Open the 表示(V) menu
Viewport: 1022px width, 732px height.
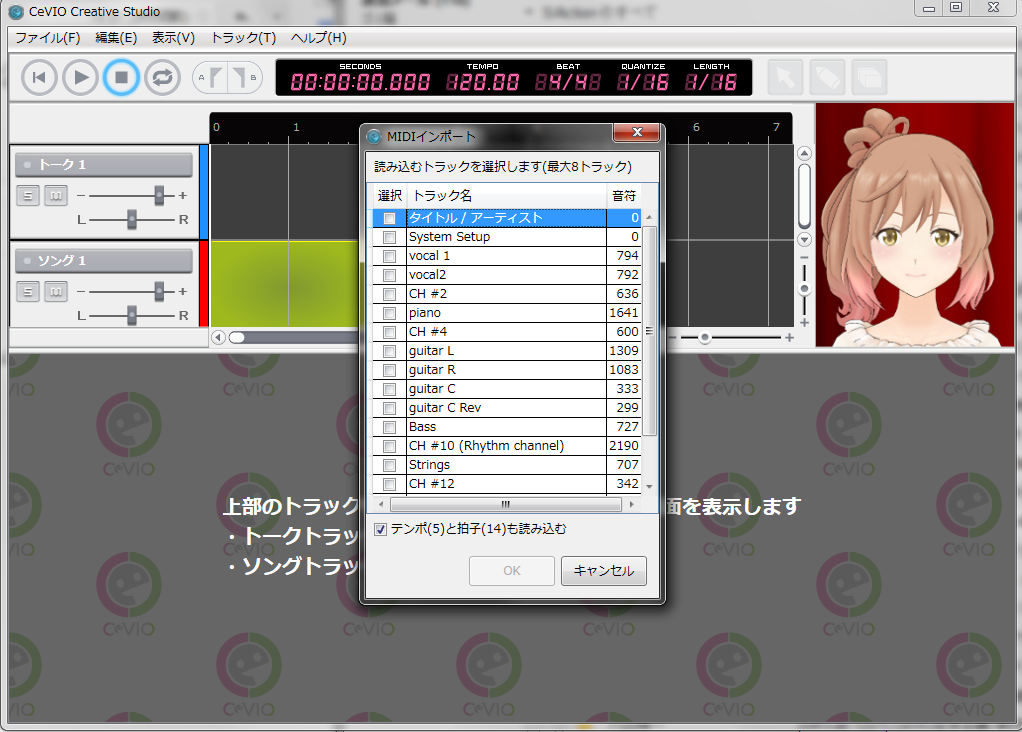point(173,38)
